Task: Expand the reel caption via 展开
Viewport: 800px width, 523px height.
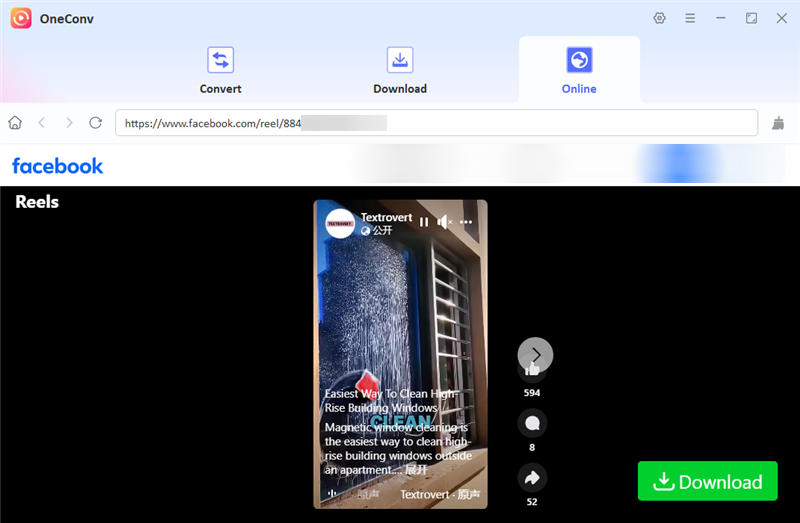Action: tap(415, 469)
